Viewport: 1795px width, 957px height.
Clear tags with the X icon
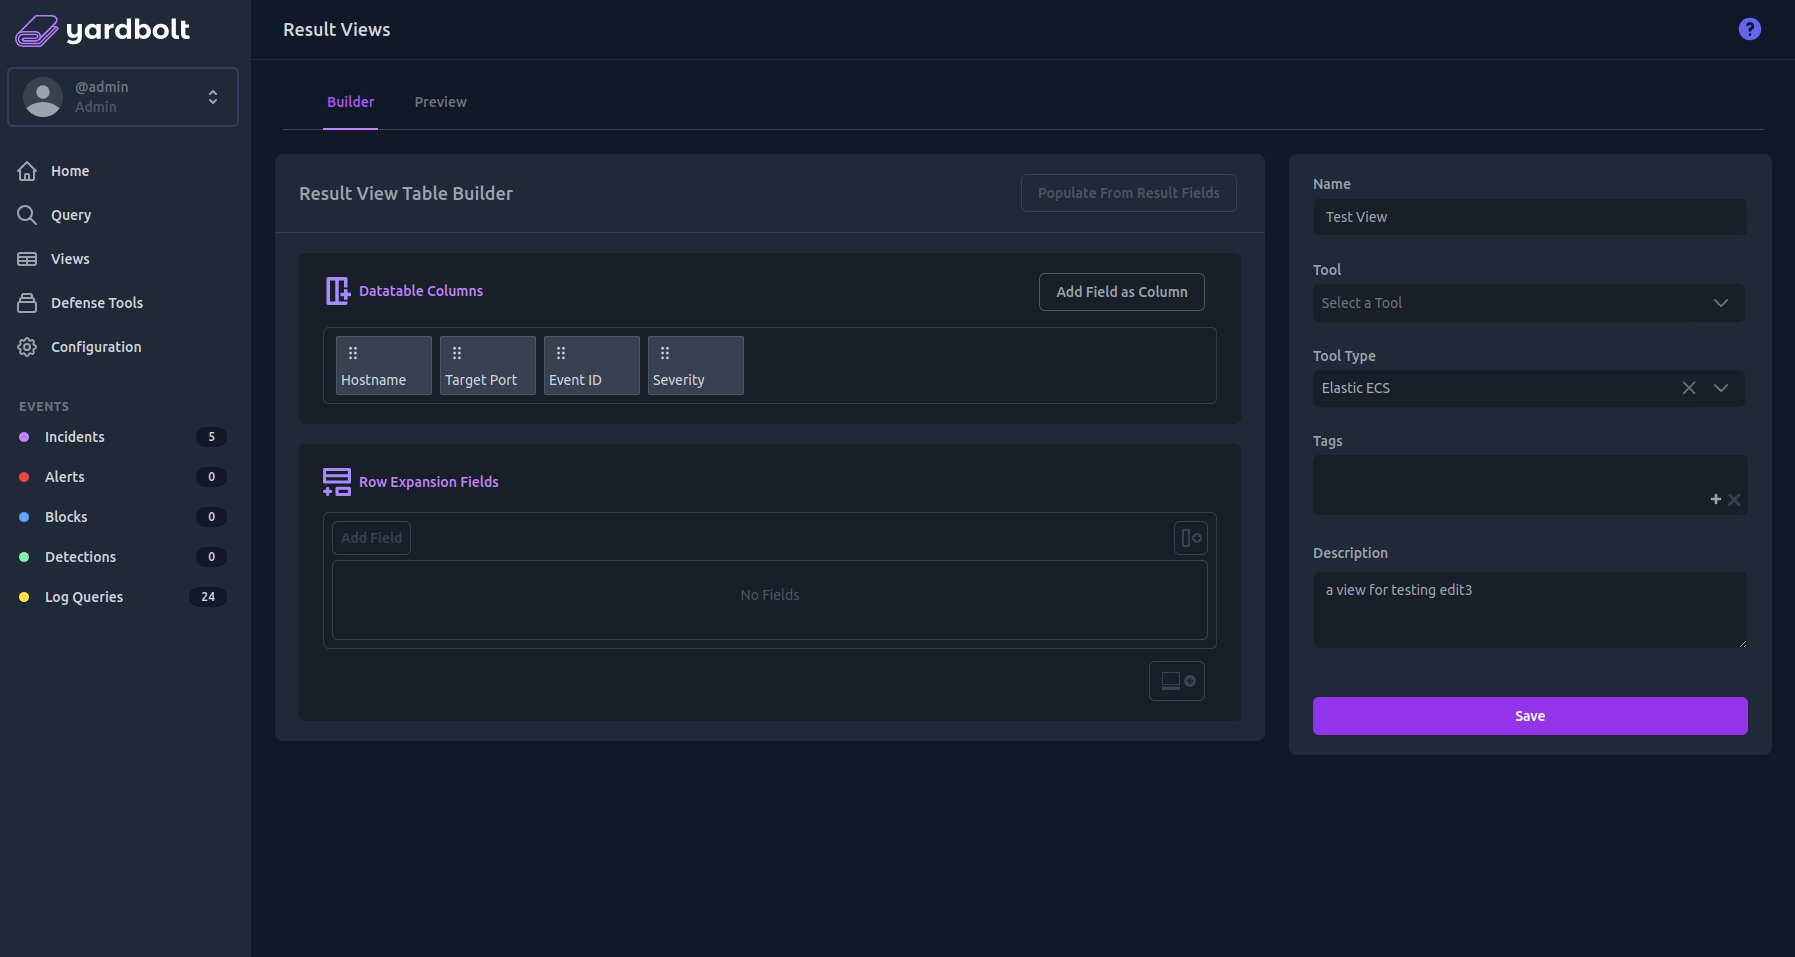(1734, 500)
